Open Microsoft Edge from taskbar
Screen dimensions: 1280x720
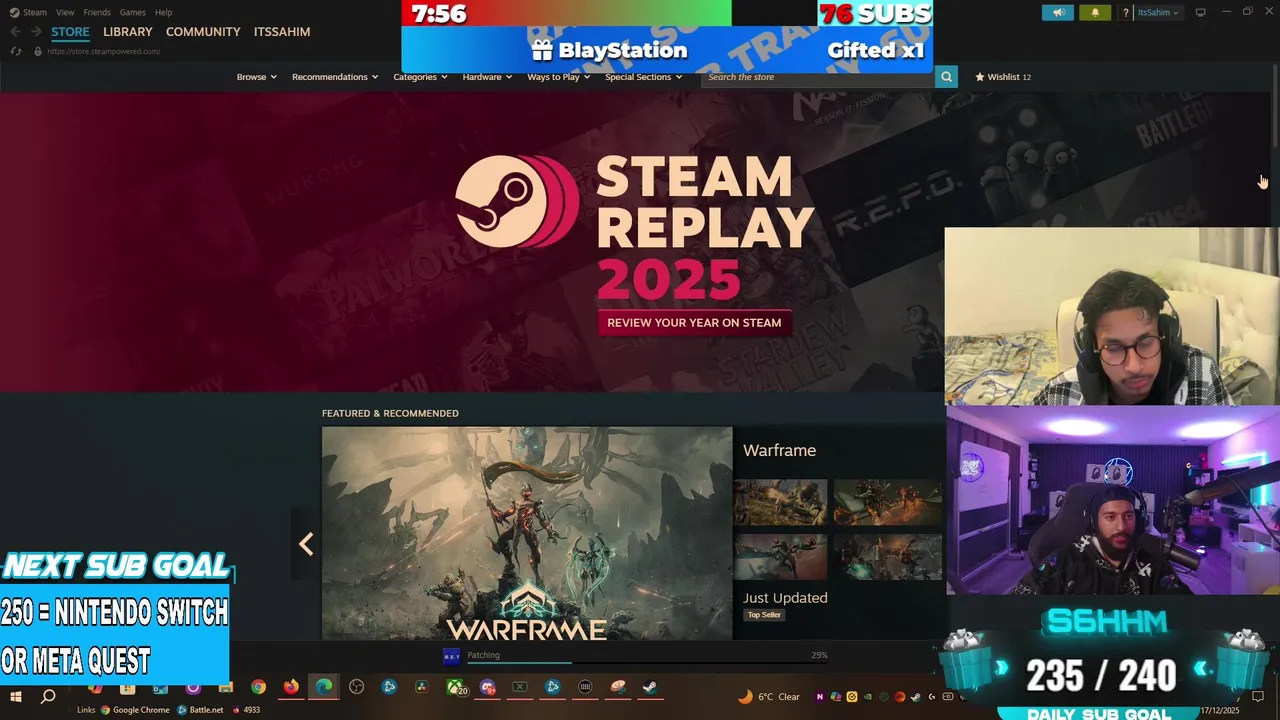point(324,687)
